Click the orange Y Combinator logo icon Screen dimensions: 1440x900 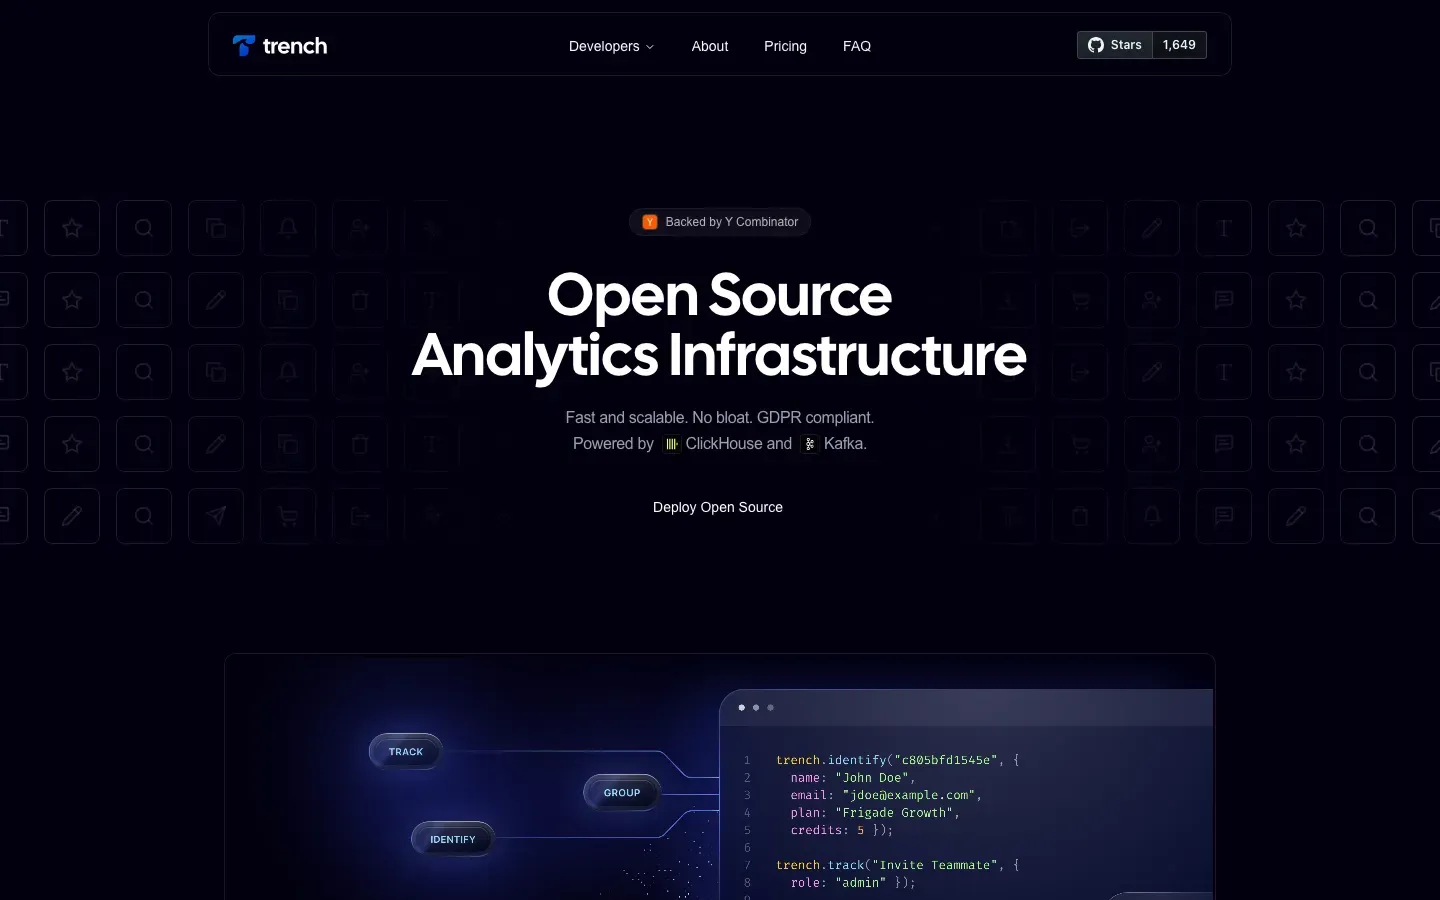click(x=650, y=222)
